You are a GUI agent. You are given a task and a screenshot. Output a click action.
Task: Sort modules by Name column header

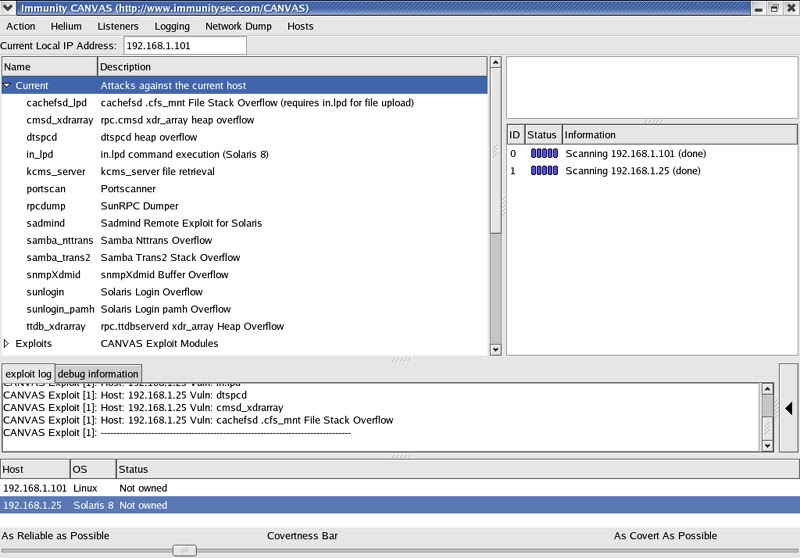[49, 67]
